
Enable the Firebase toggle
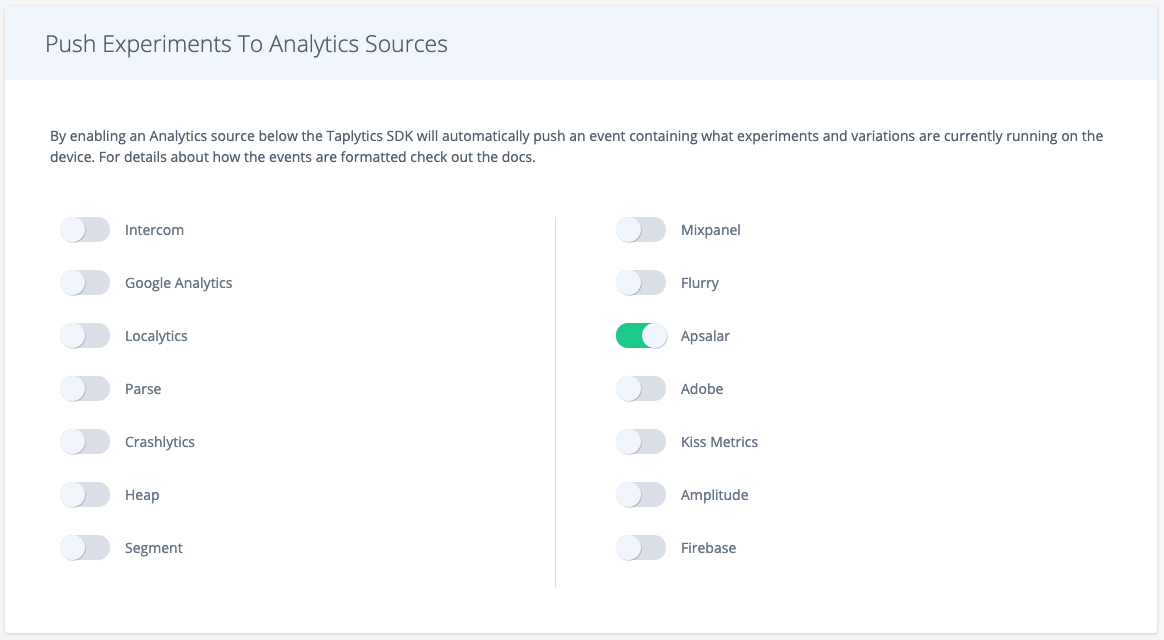[x=641, y=548]
